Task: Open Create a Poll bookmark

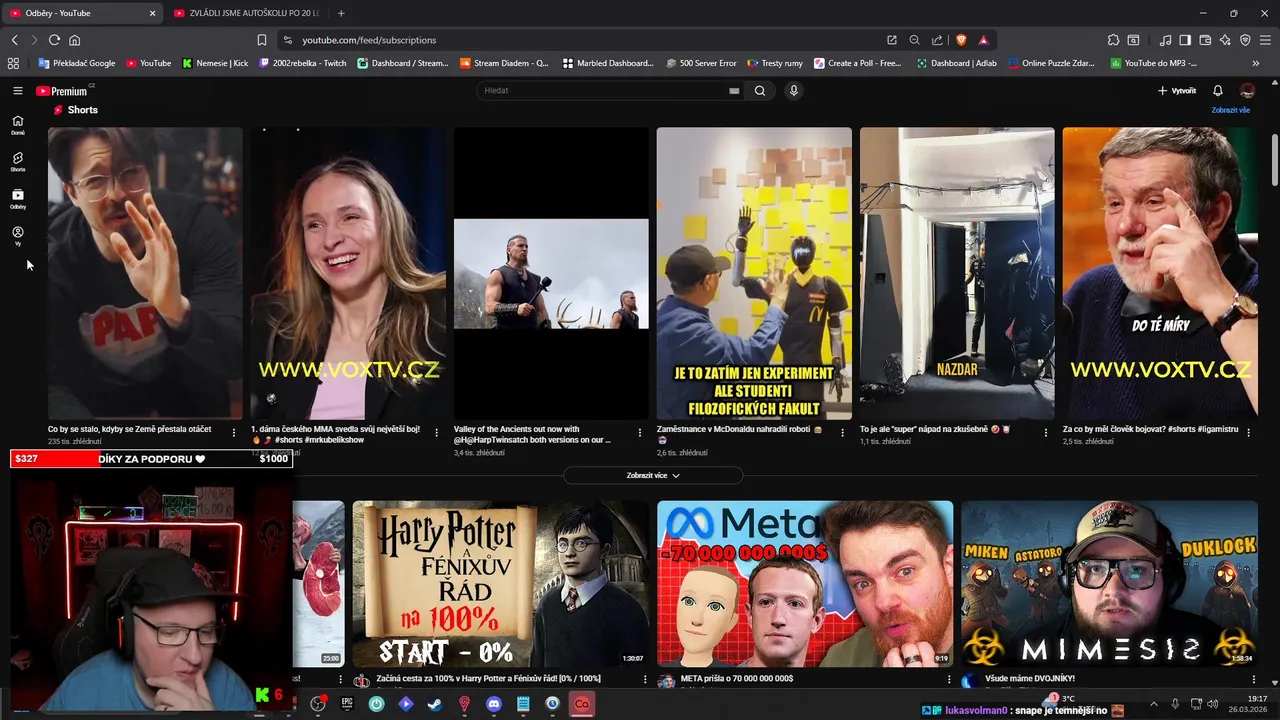Action: (858, 63)
